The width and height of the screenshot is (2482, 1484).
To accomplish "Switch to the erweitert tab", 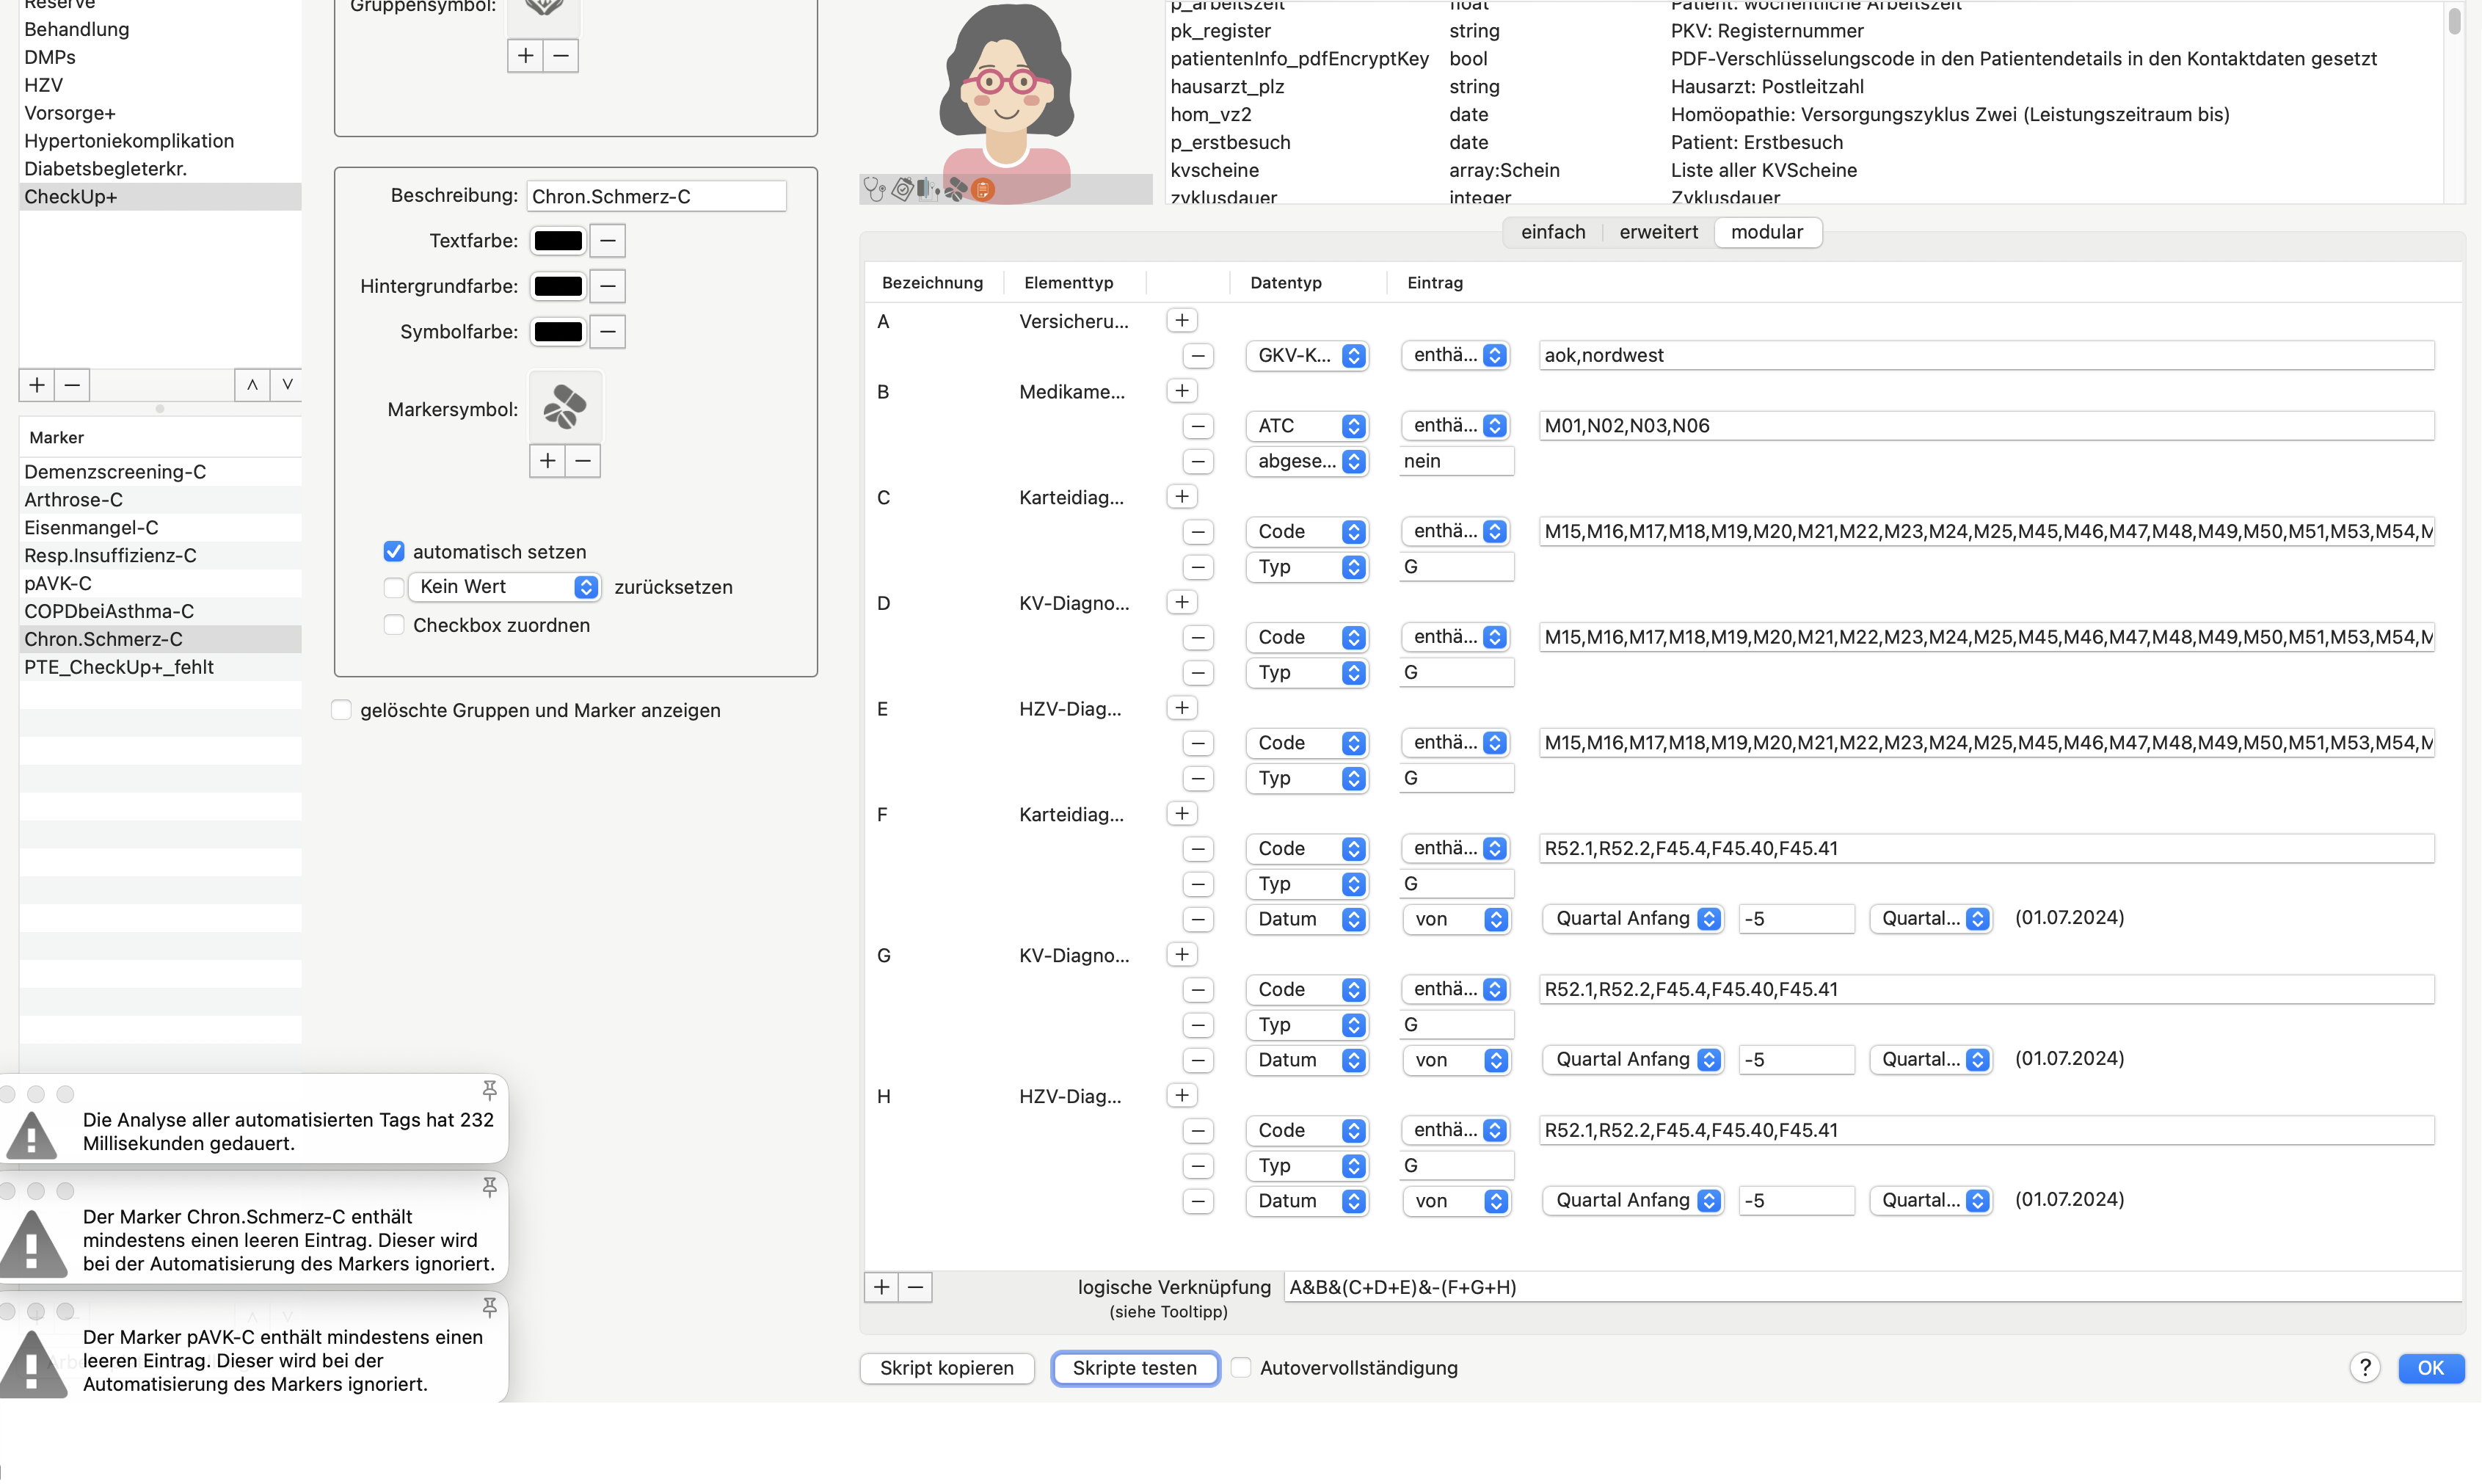I will [x=1658, y=232].
